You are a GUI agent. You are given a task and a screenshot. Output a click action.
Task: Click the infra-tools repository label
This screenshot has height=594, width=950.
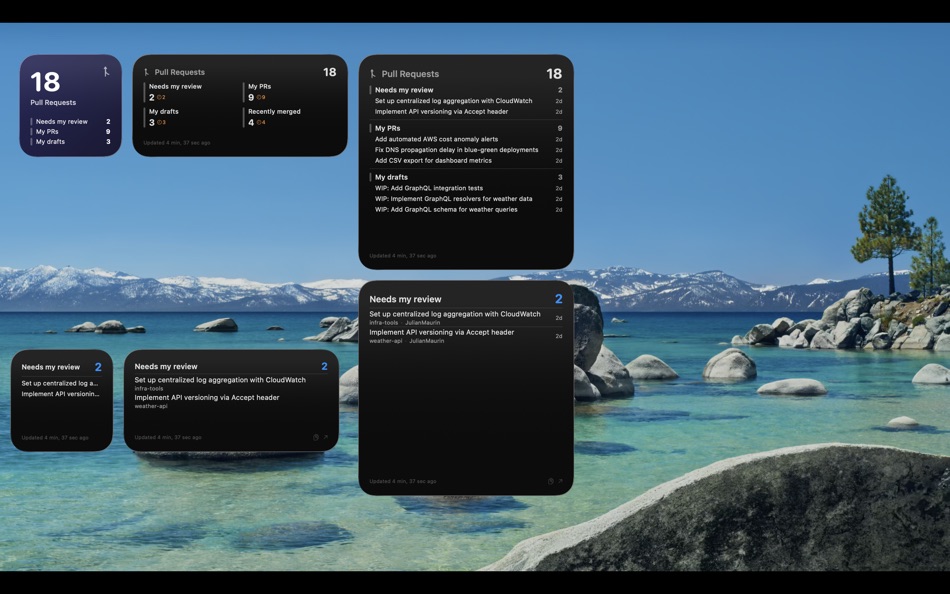(383, 324)
